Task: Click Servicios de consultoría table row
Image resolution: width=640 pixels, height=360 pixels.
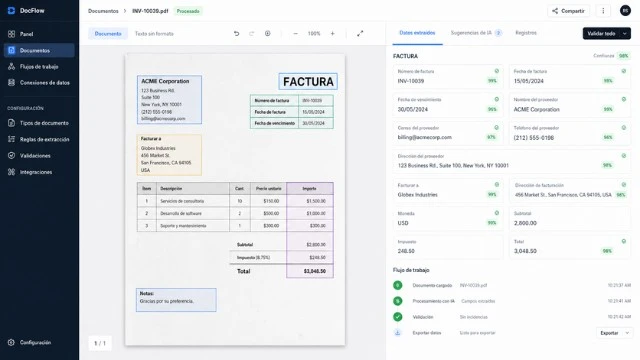Action: [235, 201]
